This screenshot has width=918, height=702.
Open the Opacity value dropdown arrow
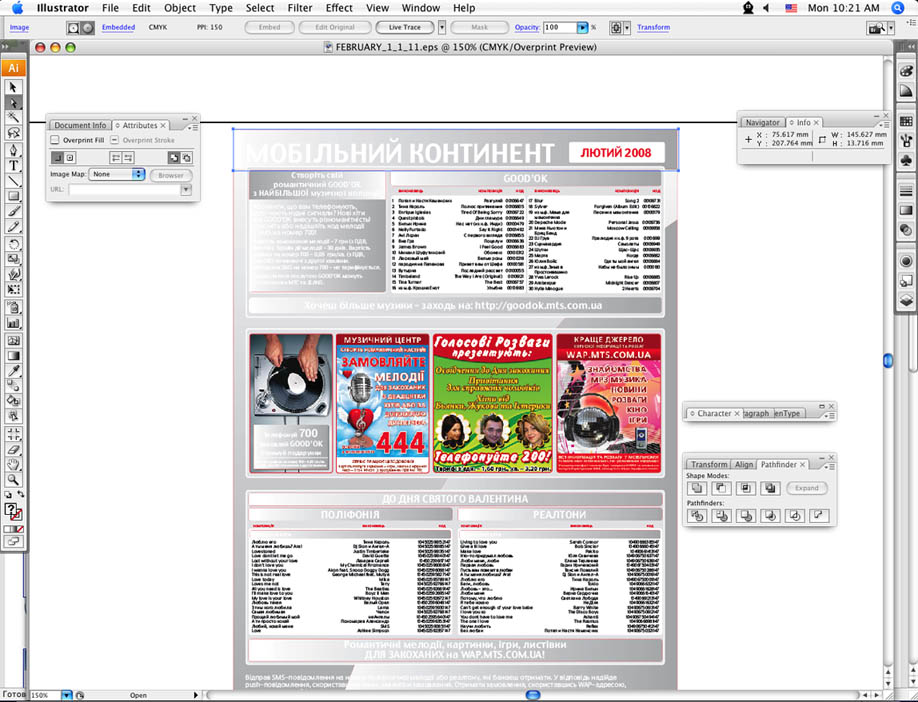pyautogui.click(x=582, y=28)
